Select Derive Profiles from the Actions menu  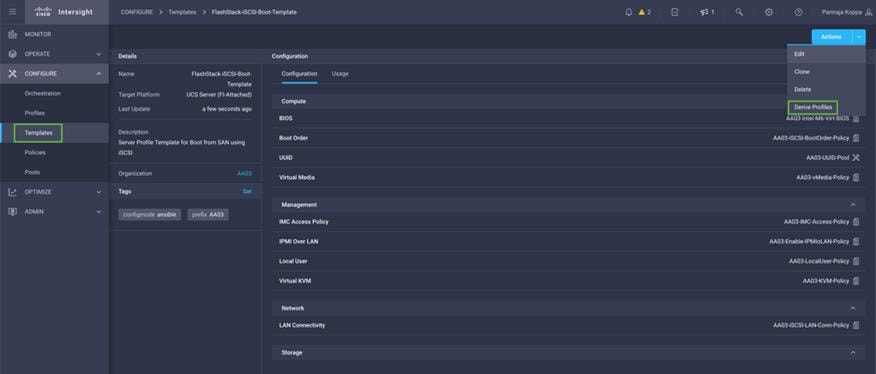(813, 107)
